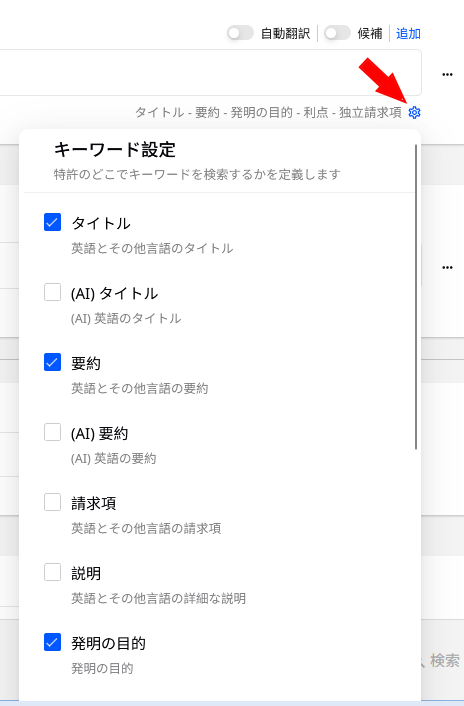Open lower three-dot more options menu

447,267
